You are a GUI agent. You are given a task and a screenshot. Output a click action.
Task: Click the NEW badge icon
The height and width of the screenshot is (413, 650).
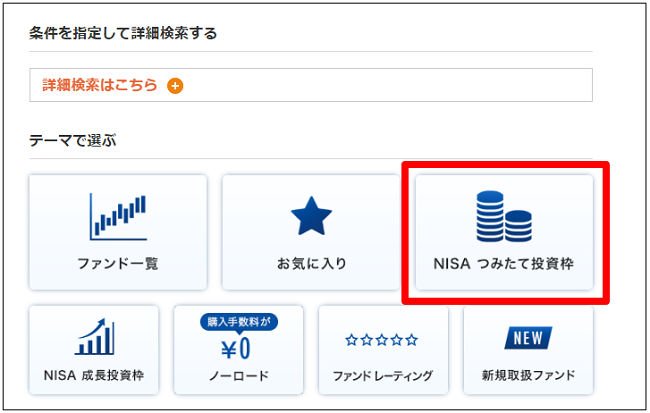click(x=528, y=338)
